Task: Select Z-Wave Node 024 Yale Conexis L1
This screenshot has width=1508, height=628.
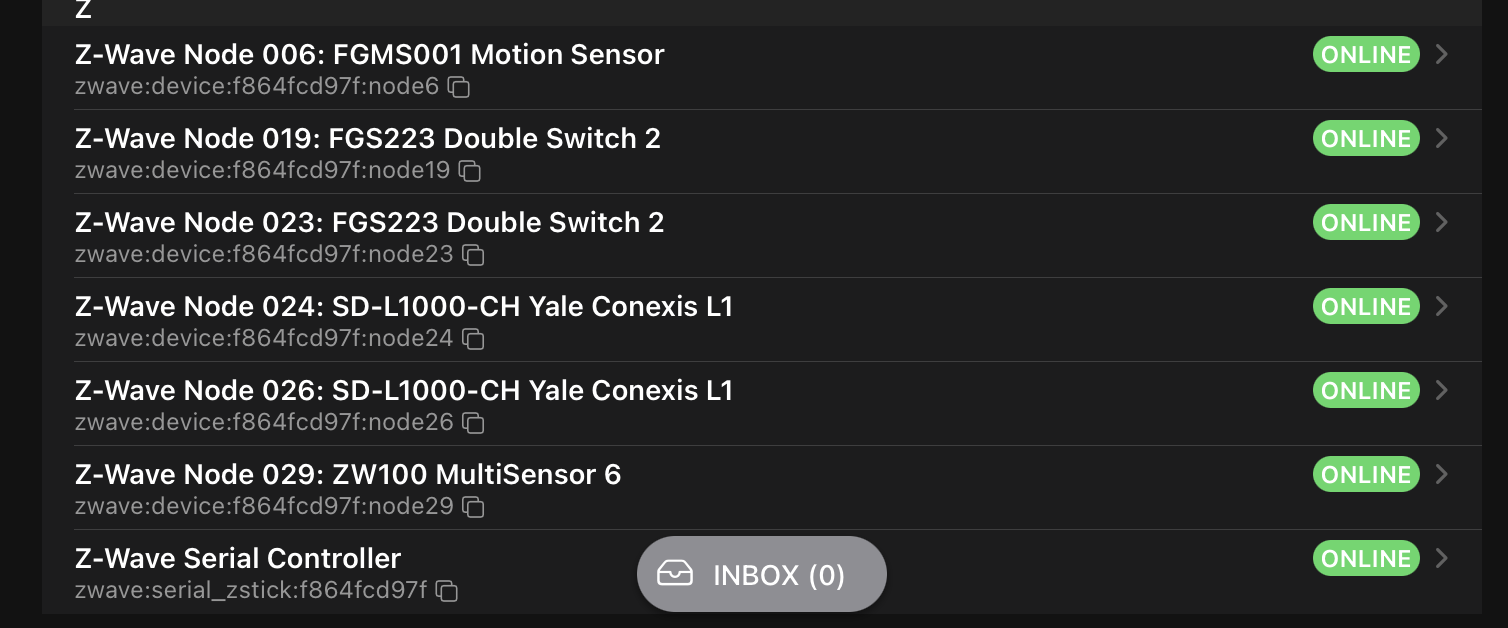Action: coord(403,306)
